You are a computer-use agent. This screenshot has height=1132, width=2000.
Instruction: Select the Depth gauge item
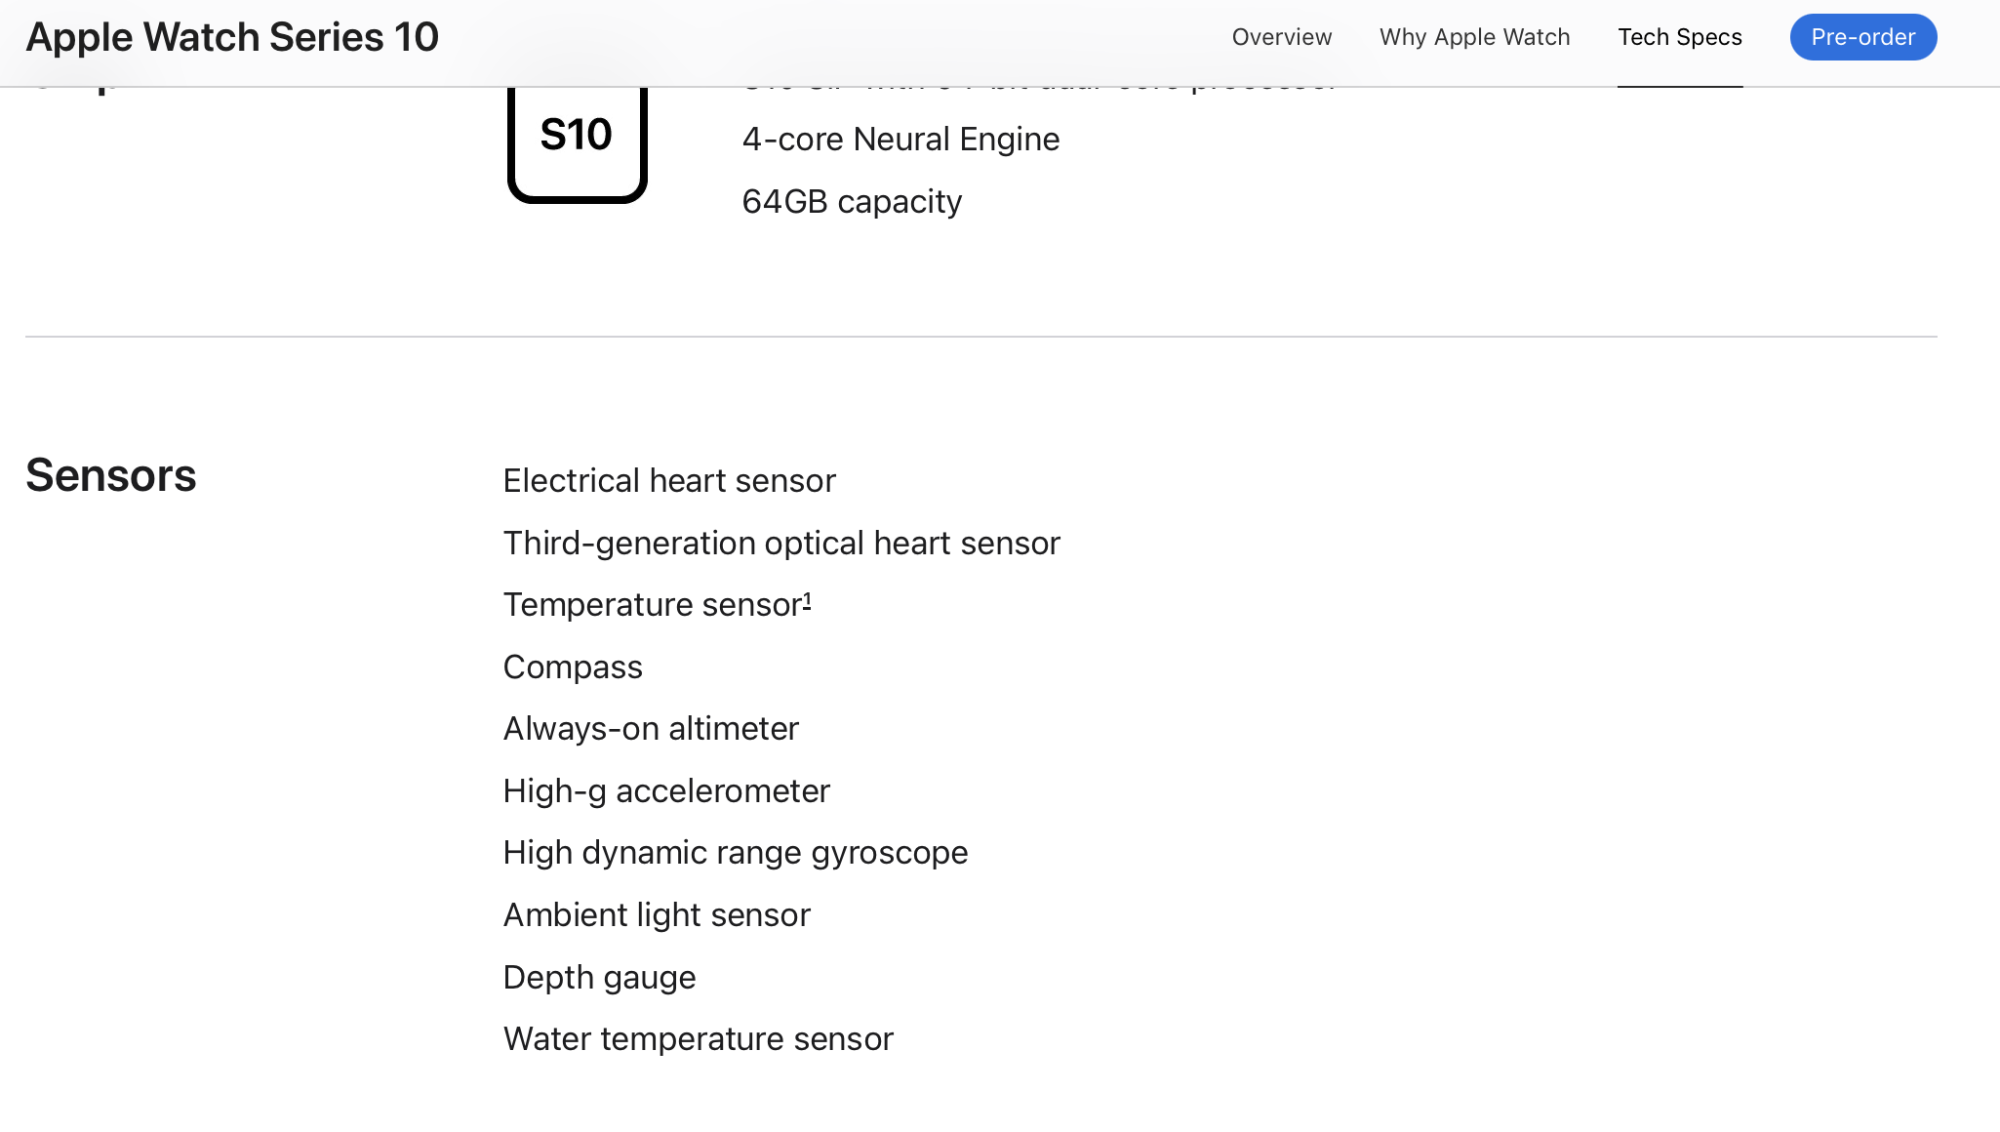coord(599,977)
